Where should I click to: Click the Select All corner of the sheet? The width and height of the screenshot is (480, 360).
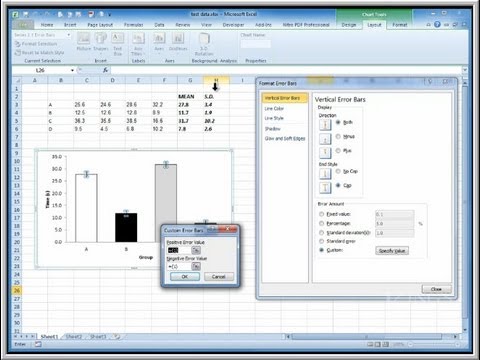pyautogui.click(x=17, y=80)
